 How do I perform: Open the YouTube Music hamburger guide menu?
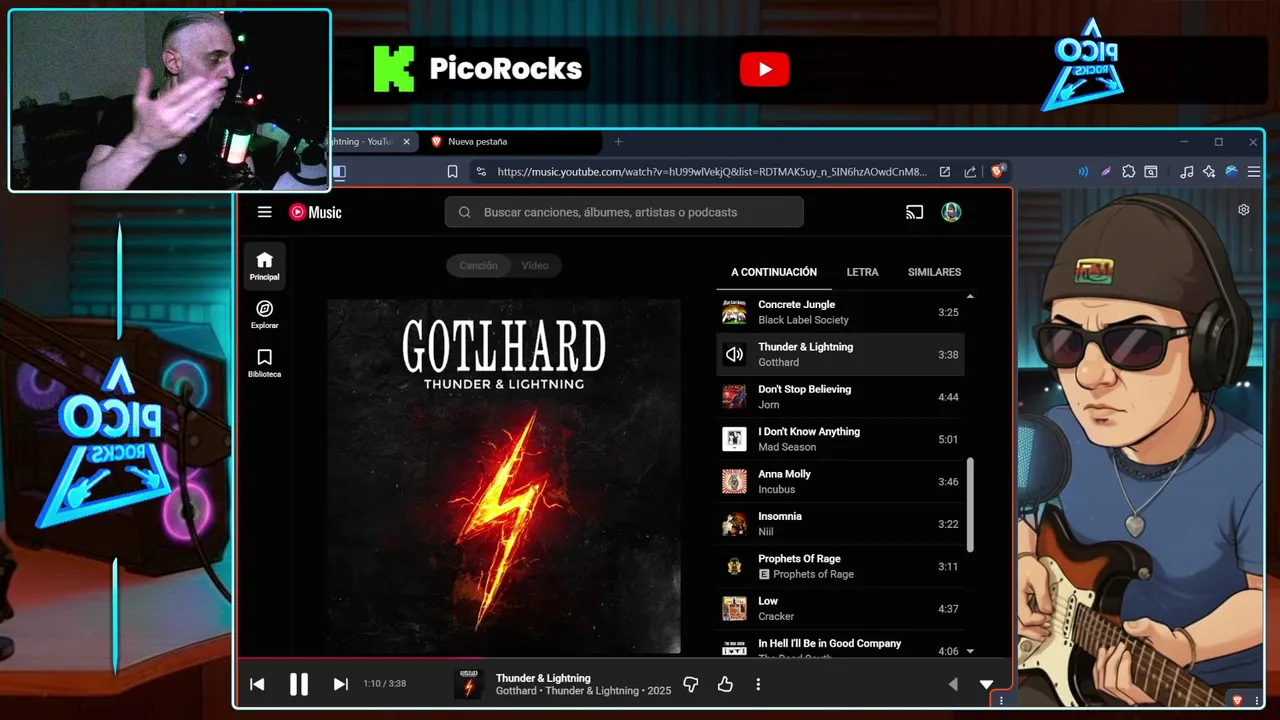pos(264,212)
